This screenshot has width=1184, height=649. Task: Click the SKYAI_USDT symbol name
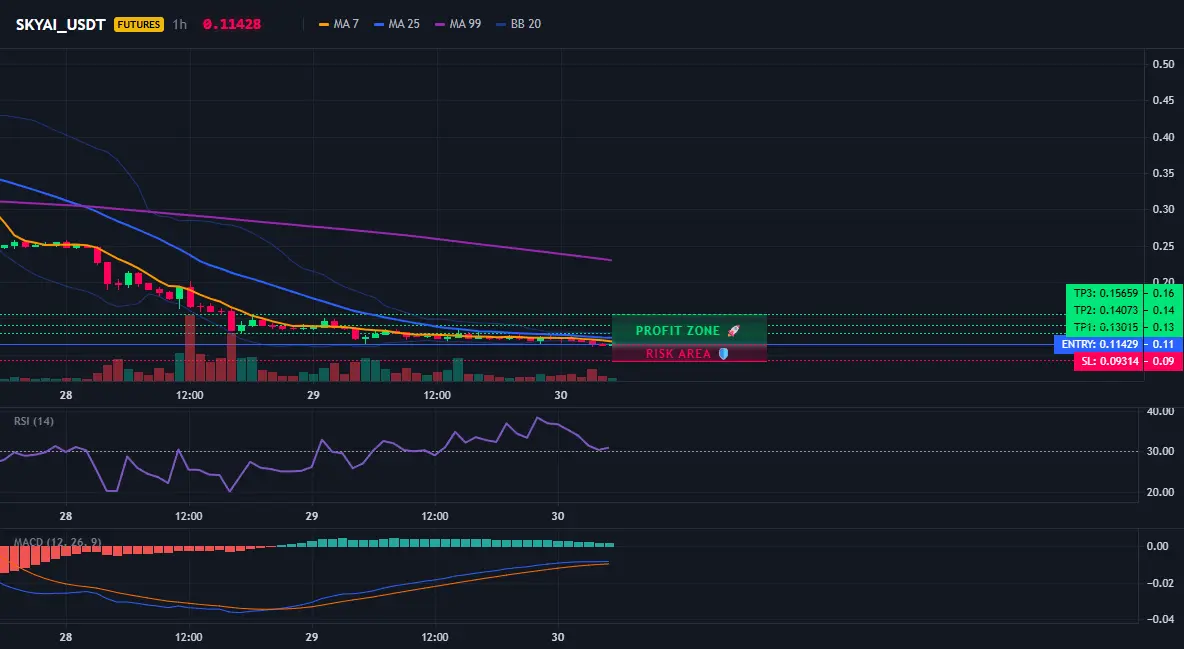click(x=60, y=24)
